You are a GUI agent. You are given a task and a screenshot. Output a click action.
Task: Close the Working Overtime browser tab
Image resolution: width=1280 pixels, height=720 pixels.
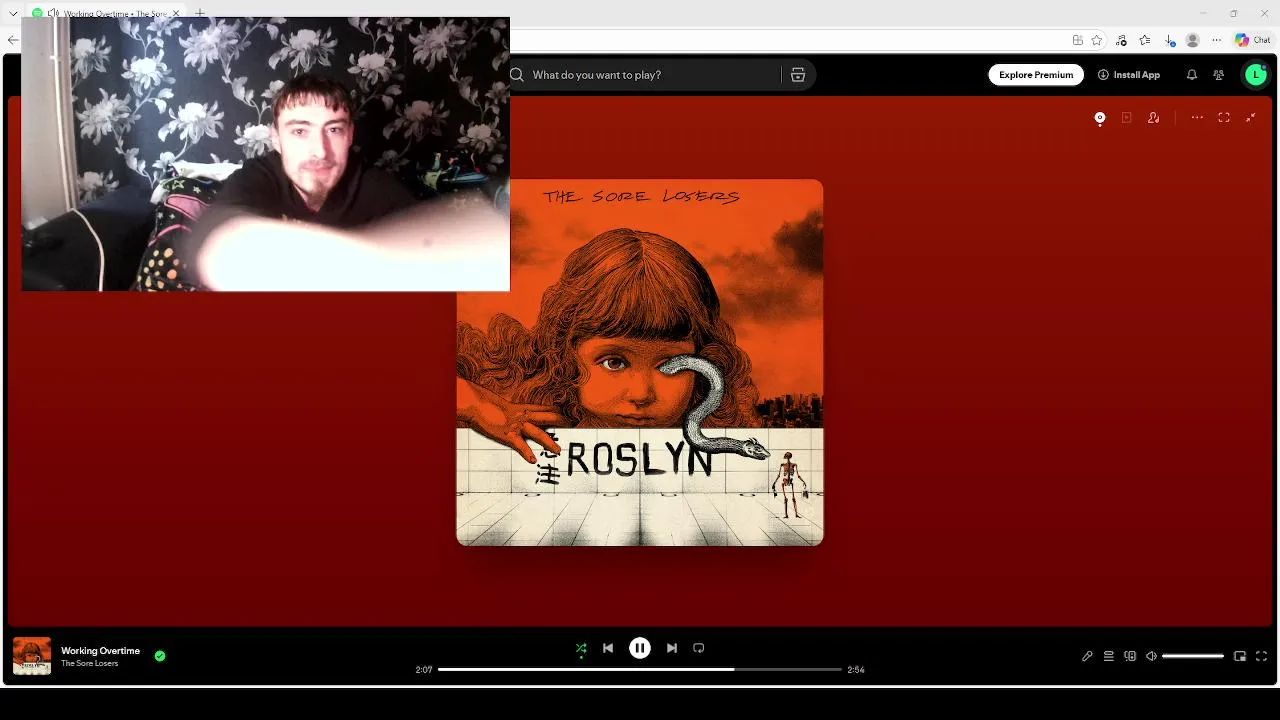[x=176, y=13]
